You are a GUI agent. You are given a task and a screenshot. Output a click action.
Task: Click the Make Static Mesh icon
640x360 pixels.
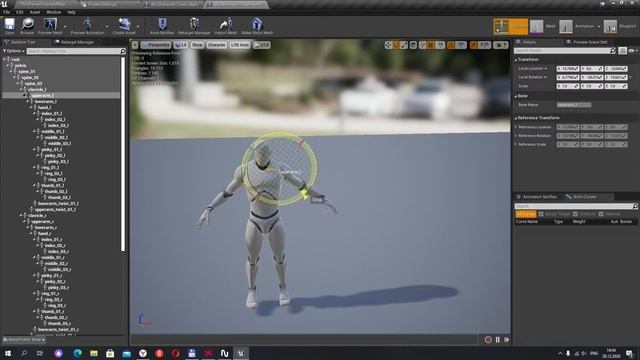257,24
